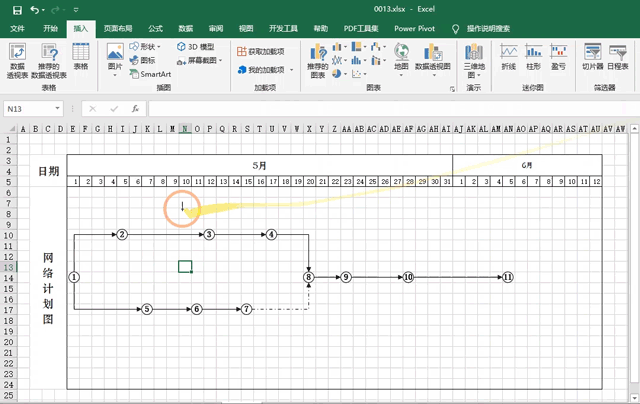Open the 数据透视图 button
This screenshot has width=640, height=404.
(x=433, y=60)
